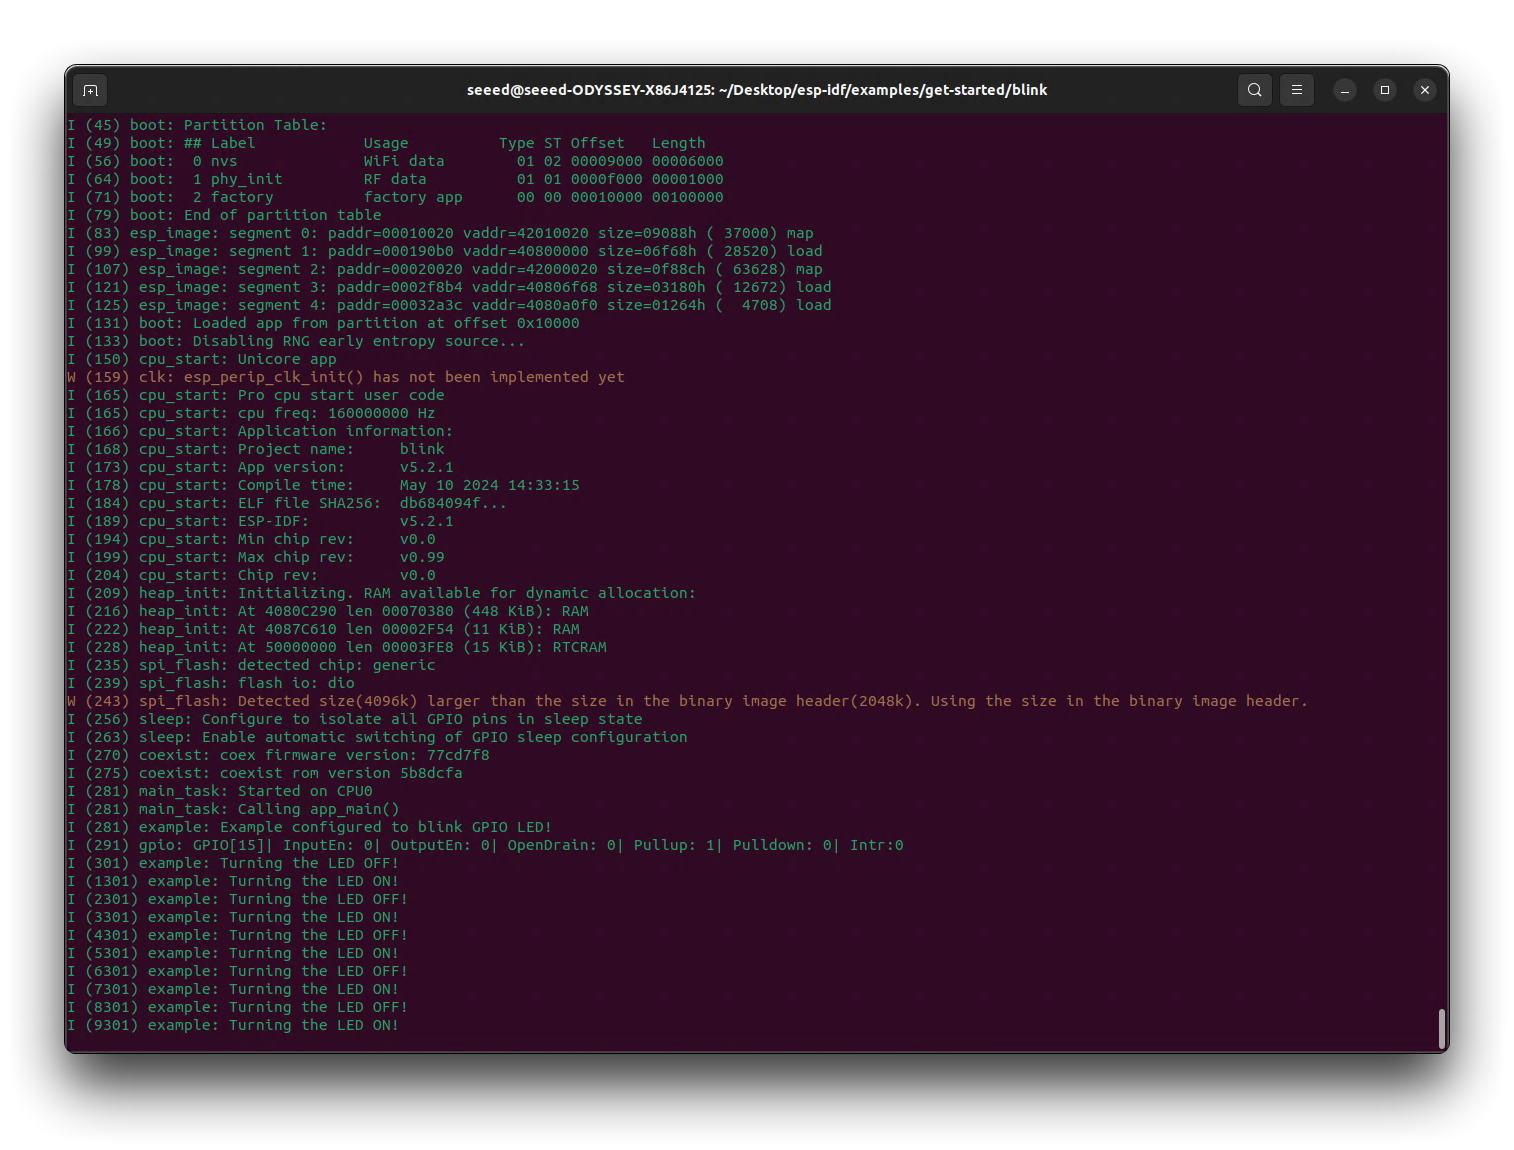Click the (6301) 'LED OFF!' line
Image resolution: width=1514 pixels, height=1150 pixels.
coord(238,971)
